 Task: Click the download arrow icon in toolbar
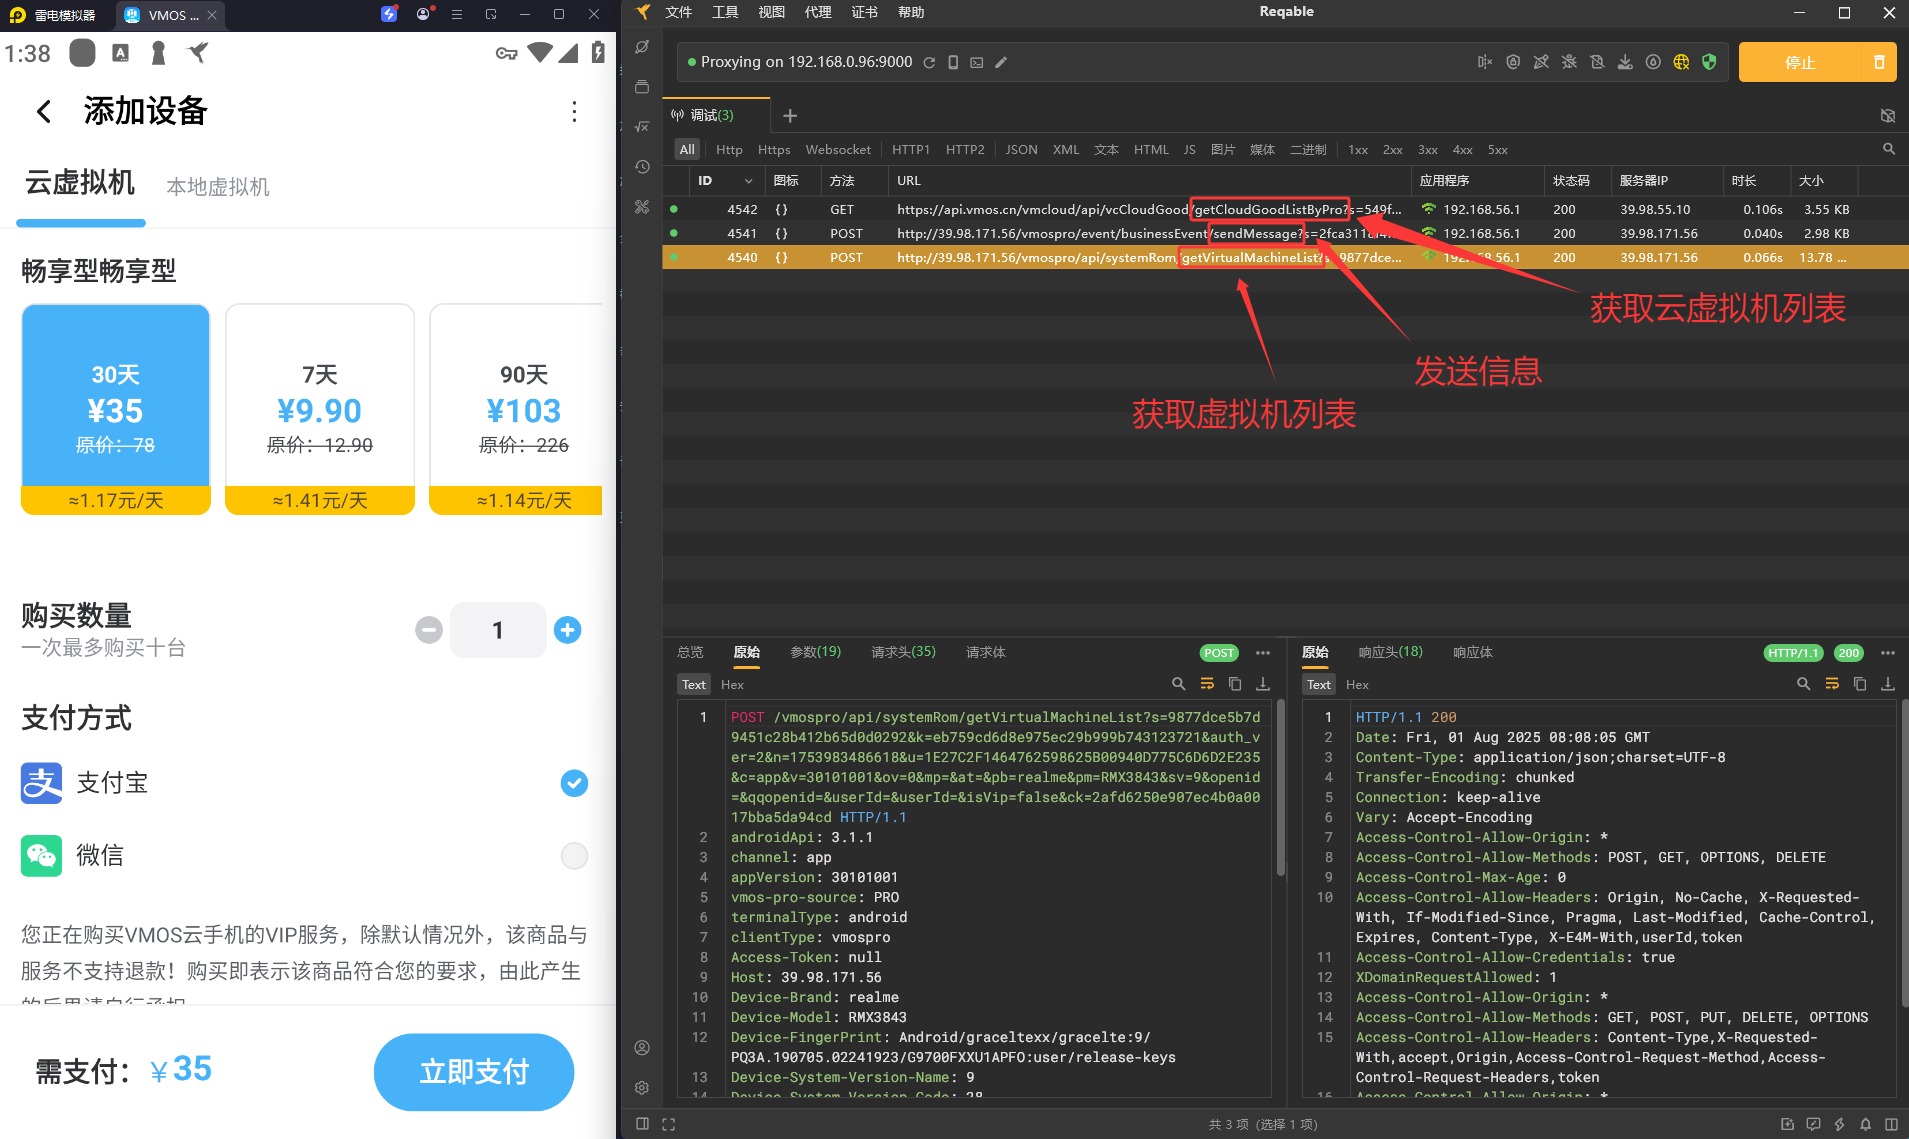1625,62
